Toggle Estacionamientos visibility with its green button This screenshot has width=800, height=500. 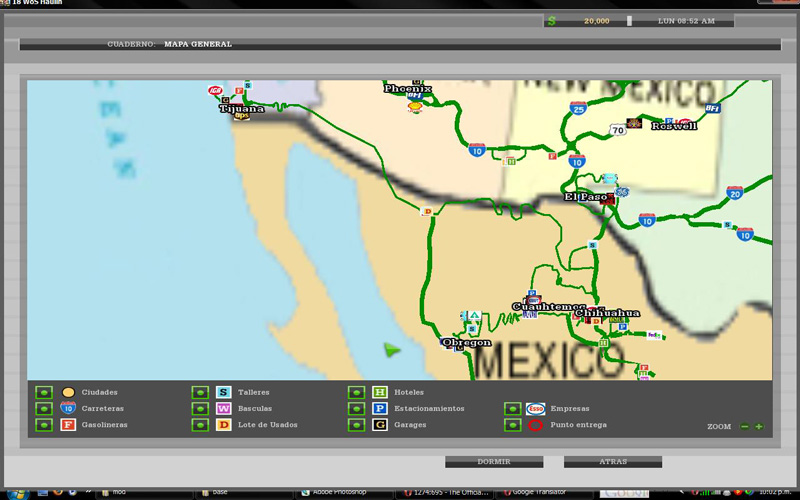tap(356, 409)
